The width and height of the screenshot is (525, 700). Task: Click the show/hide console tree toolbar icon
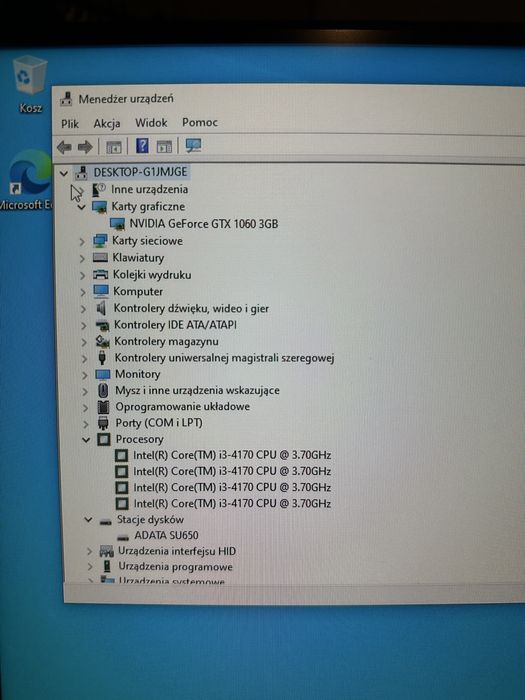113,146
